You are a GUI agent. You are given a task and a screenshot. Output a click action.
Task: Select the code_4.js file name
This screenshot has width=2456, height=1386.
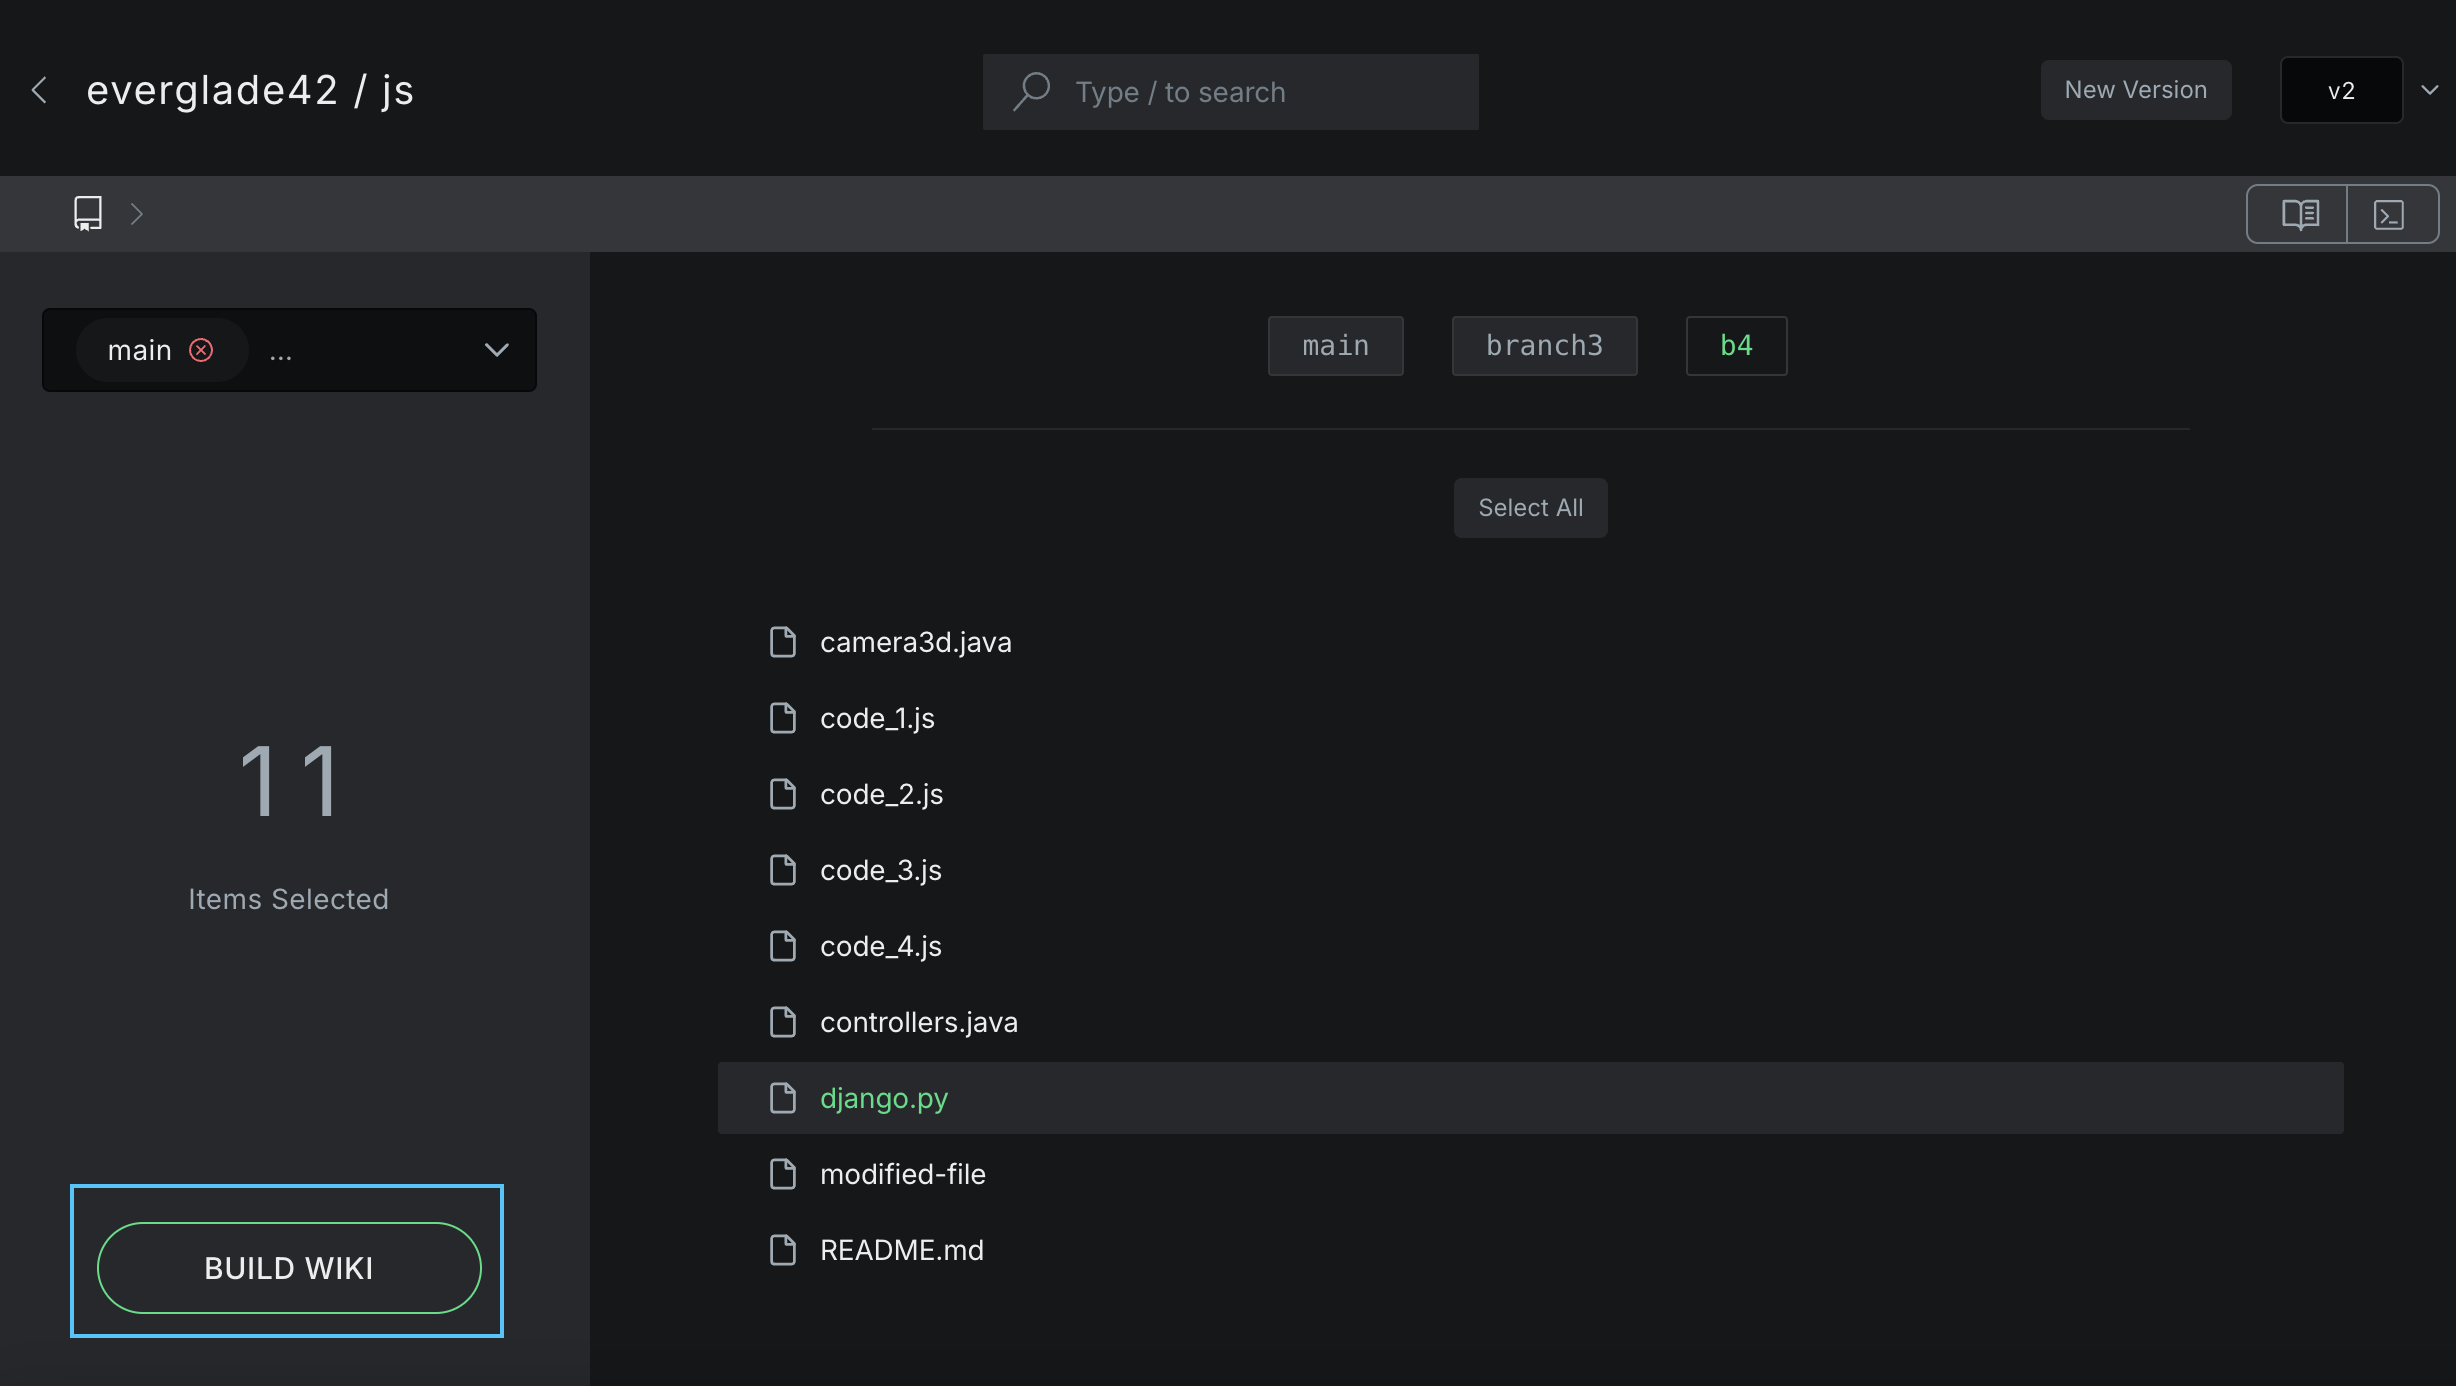[880, 946]
